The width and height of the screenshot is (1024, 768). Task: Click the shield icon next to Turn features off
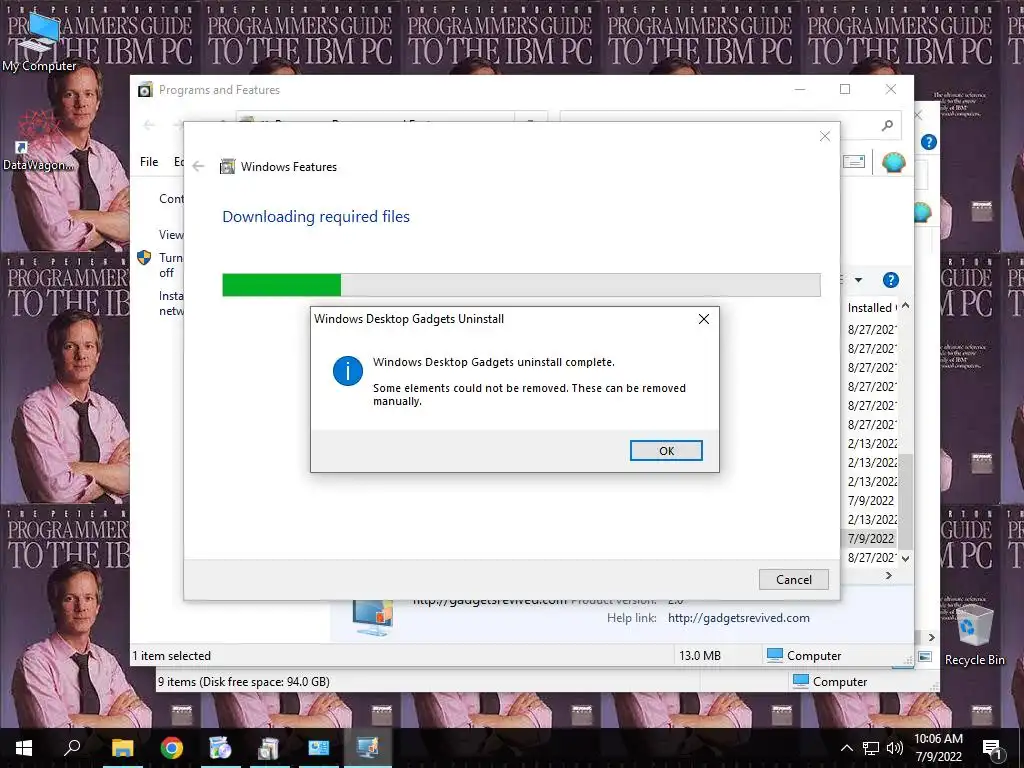pos(144,258)
